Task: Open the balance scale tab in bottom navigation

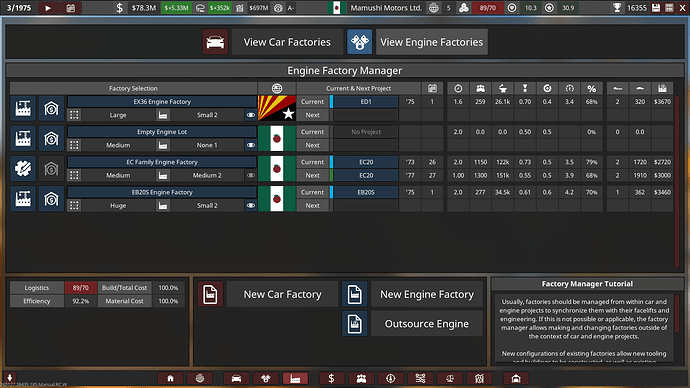Action: point(450,378)
